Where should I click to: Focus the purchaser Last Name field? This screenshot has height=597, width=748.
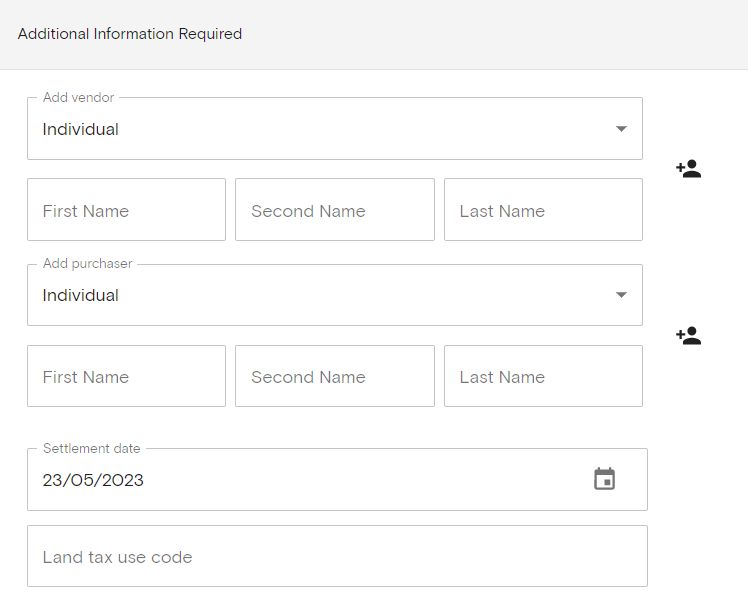(543, 376)
